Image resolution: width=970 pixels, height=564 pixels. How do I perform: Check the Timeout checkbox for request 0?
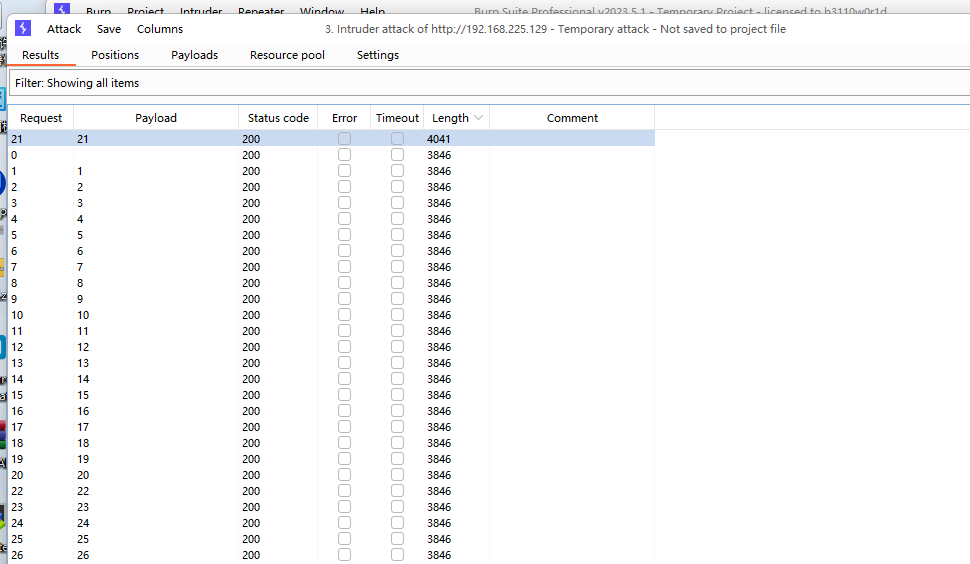tap(397, 155)
